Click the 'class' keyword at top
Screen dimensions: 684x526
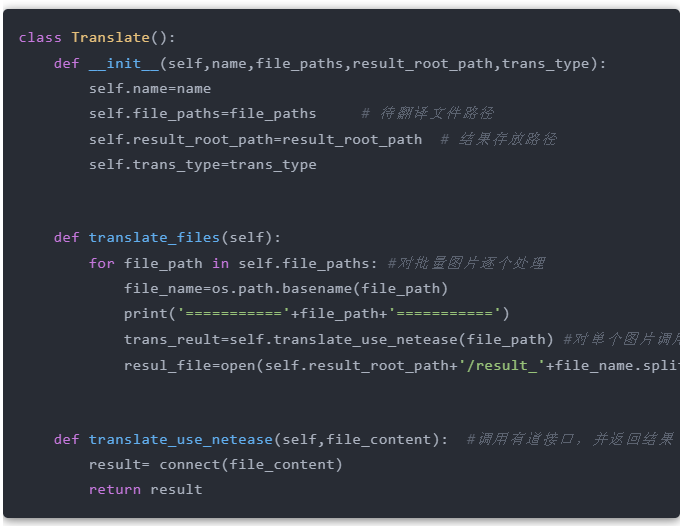tap(40, 38)
